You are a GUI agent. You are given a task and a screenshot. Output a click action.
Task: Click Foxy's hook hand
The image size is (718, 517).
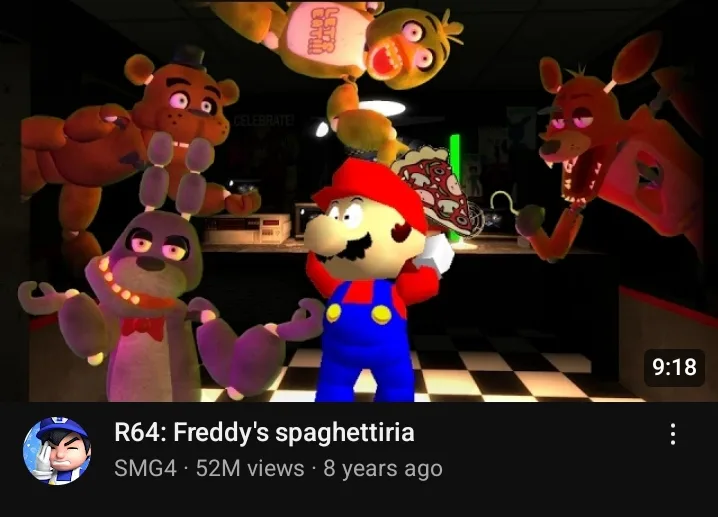[505, 204]
